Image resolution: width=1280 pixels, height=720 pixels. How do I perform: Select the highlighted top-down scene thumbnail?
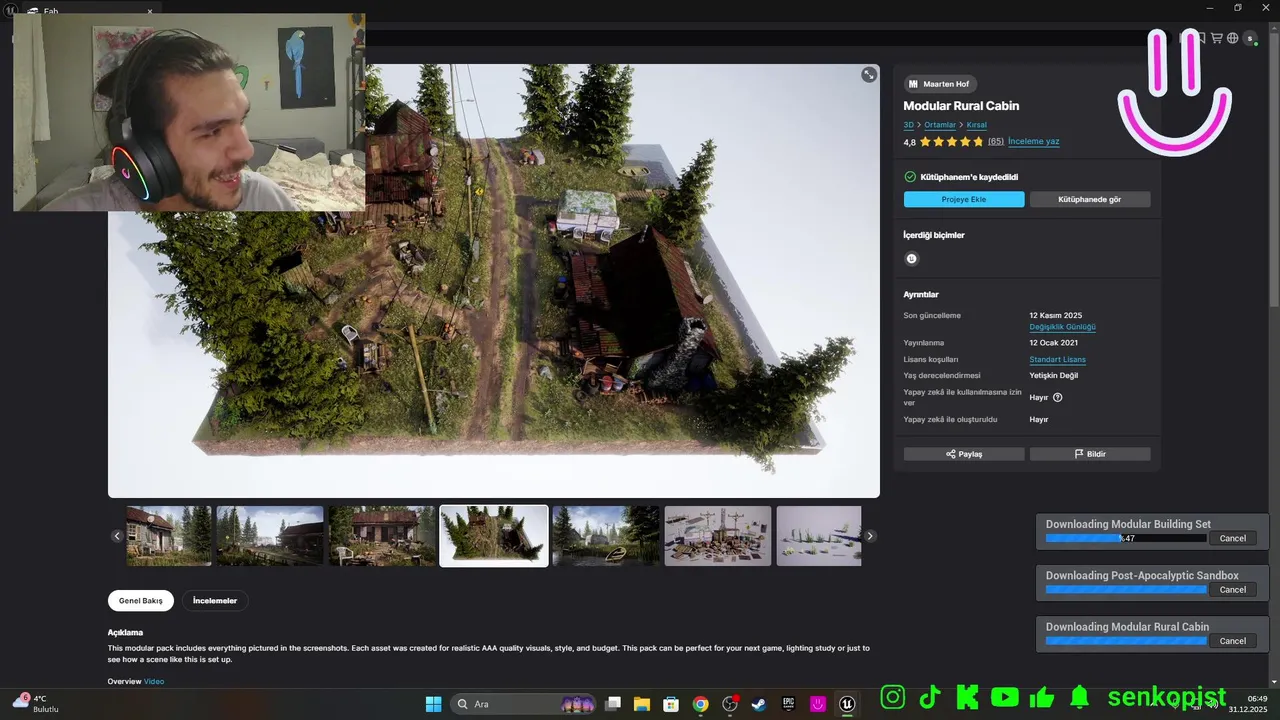pos(494,536)
